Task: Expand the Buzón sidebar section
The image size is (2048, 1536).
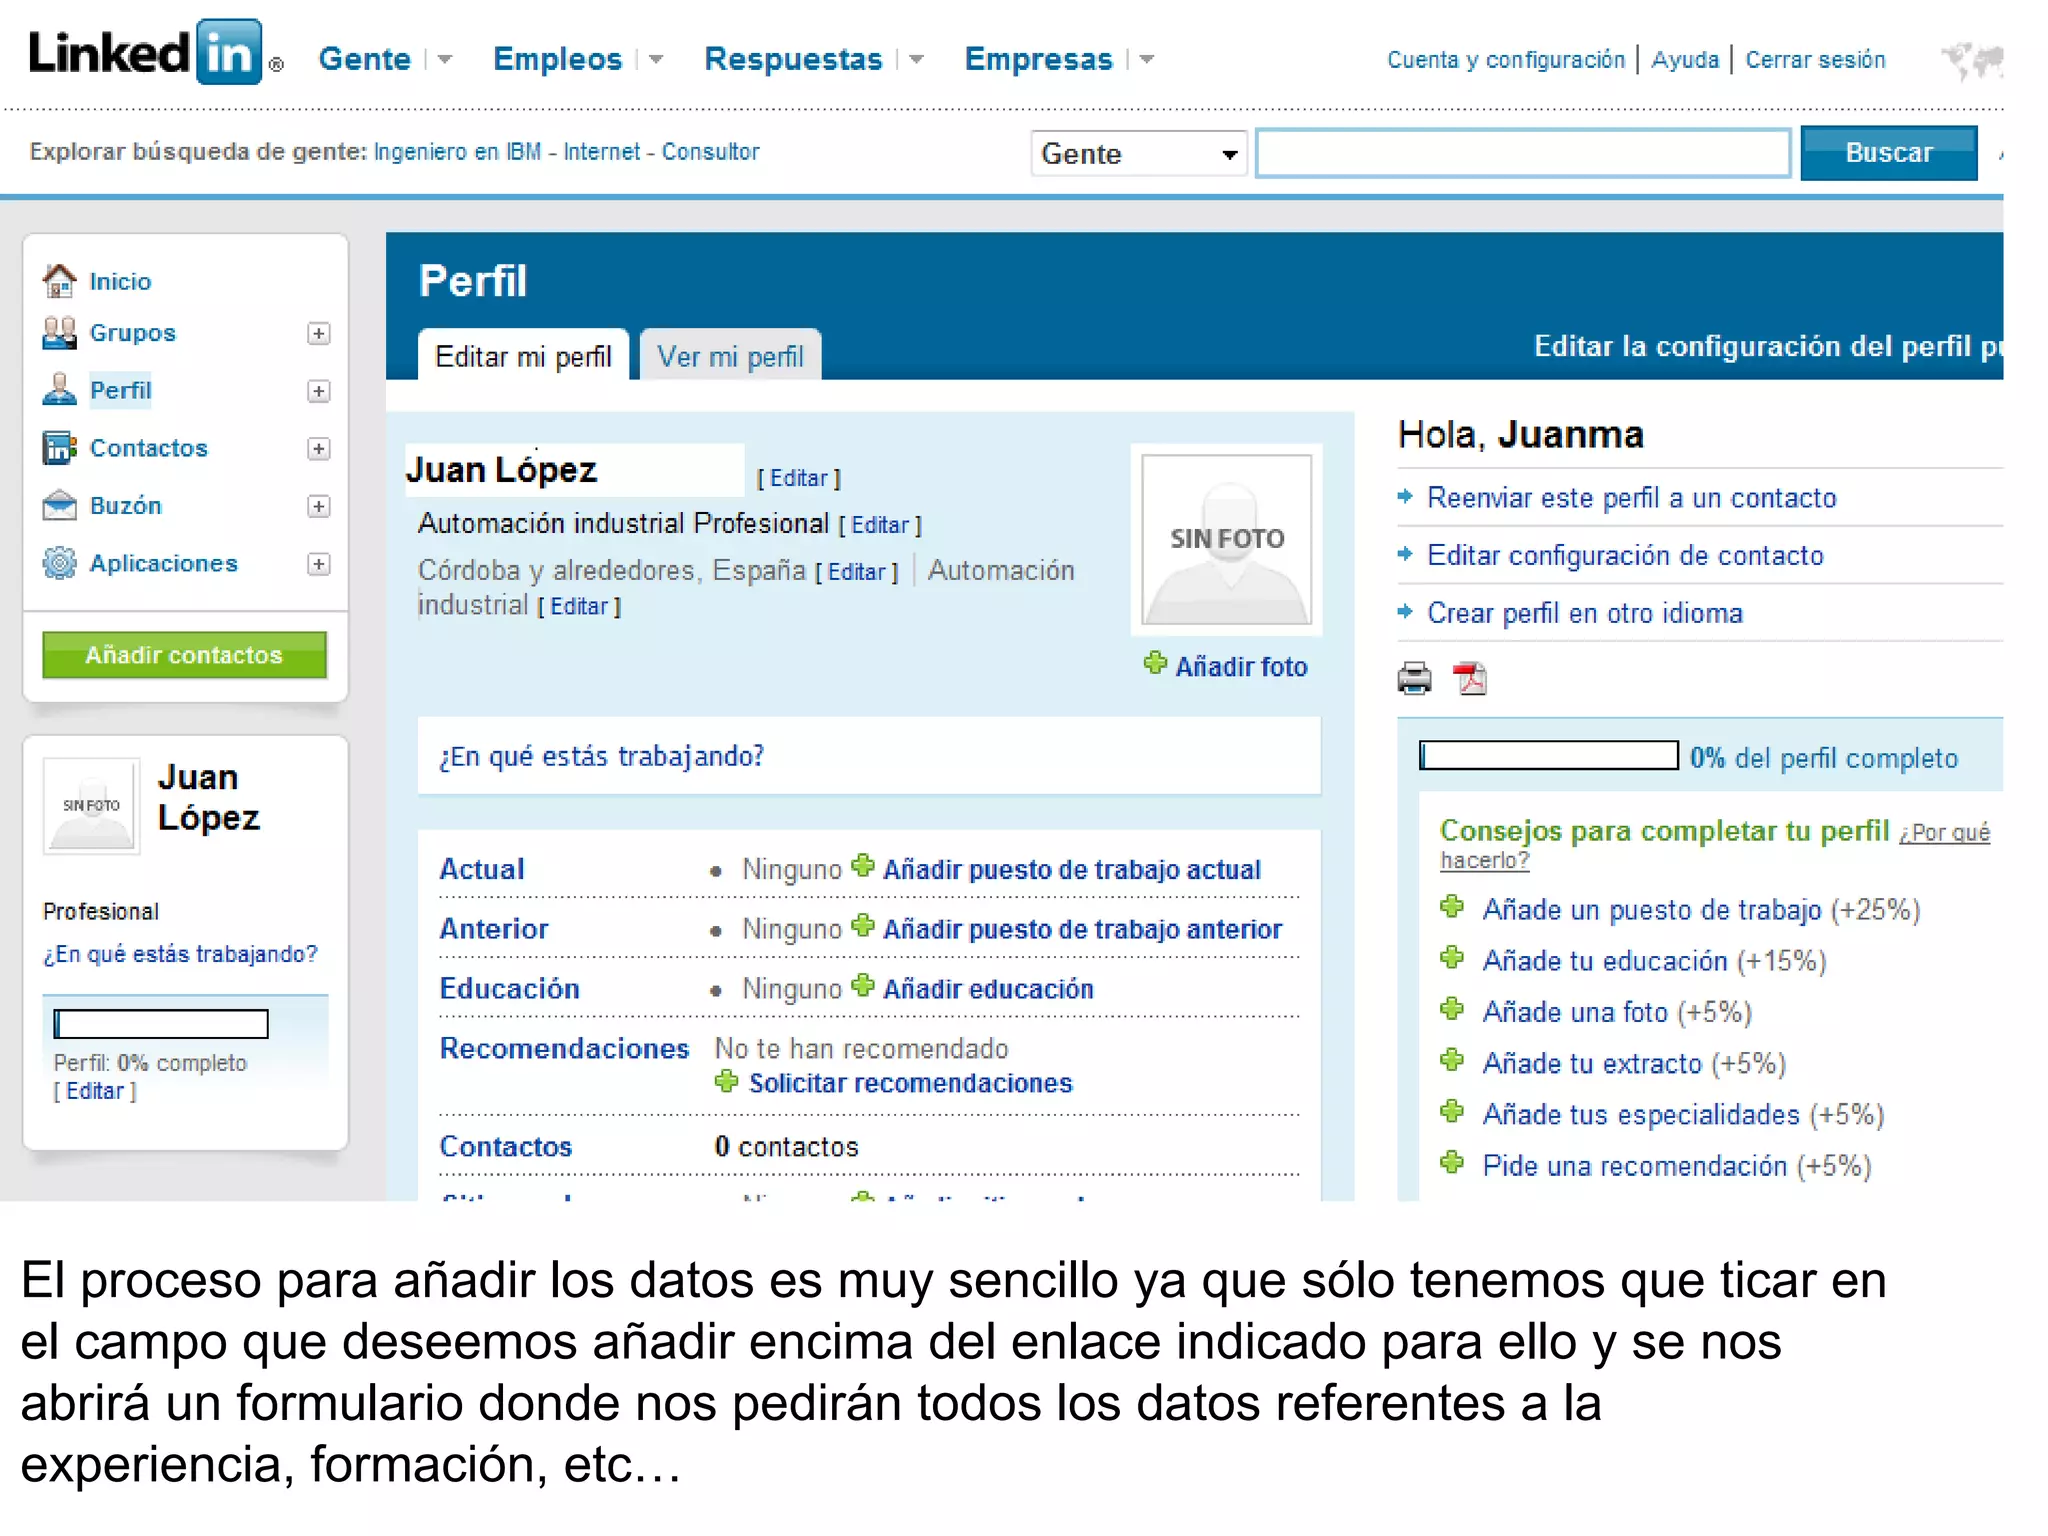Action: coord(318,507)
